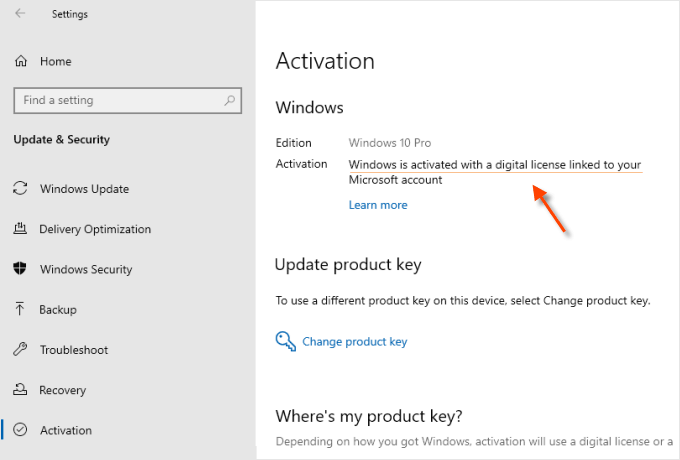Open the Backup settings label
The width and height of the screenshot is (680, 460).
(58, 310)
